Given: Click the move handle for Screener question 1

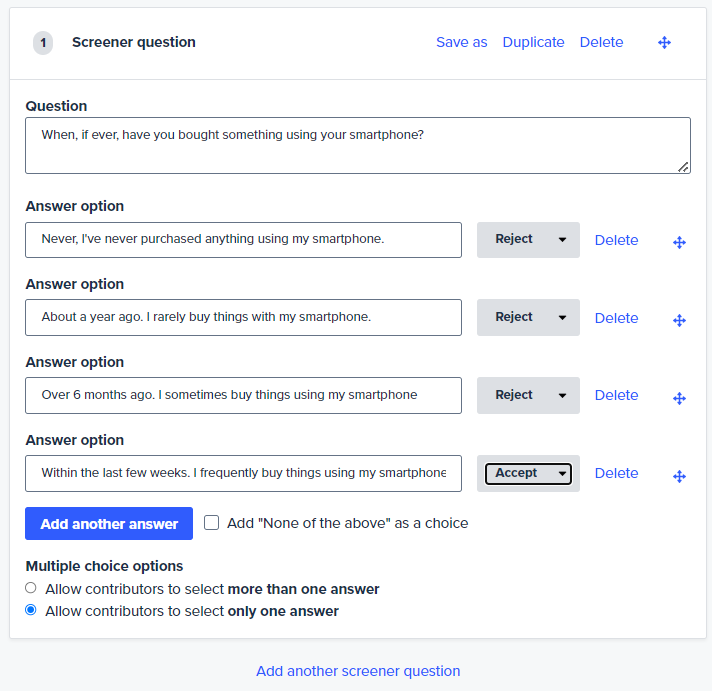Looking at the screenshot, I should click(x=664, y=43).
